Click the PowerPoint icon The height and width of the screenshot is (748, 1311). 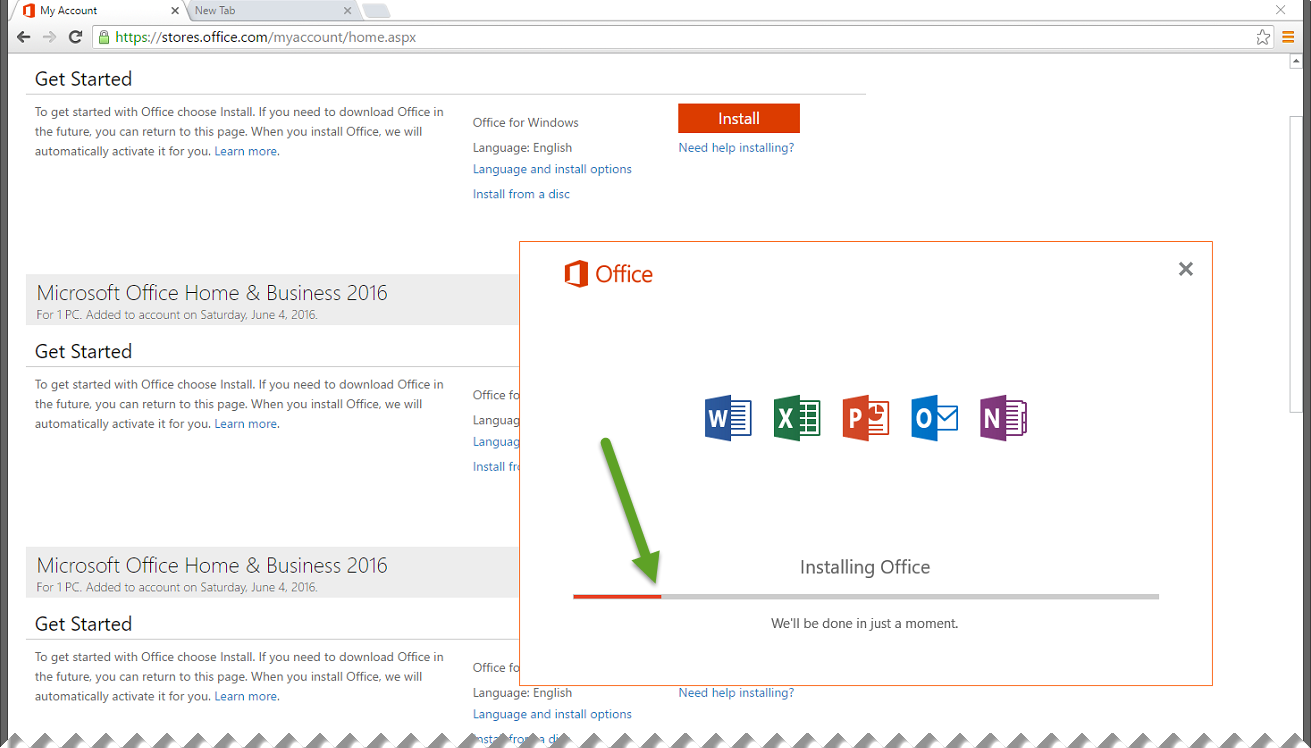tap(864, 418)
